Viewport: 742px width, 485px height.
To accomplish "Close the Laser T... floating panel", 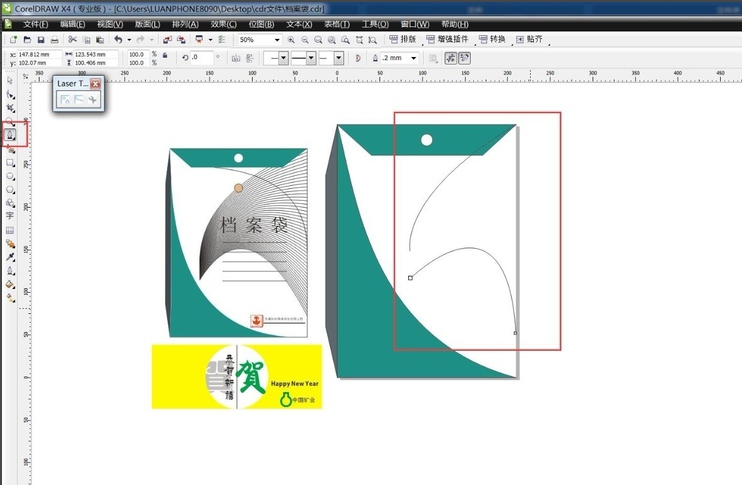I will (96, 84).
